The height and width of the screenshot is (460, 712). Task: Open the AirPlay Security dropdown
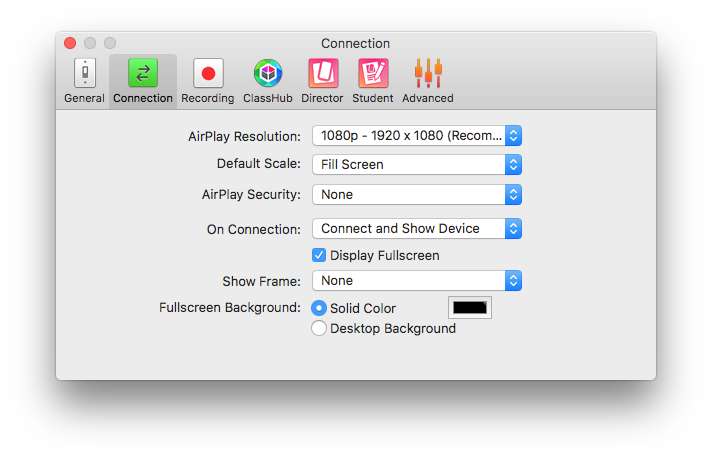click(417, 194)
